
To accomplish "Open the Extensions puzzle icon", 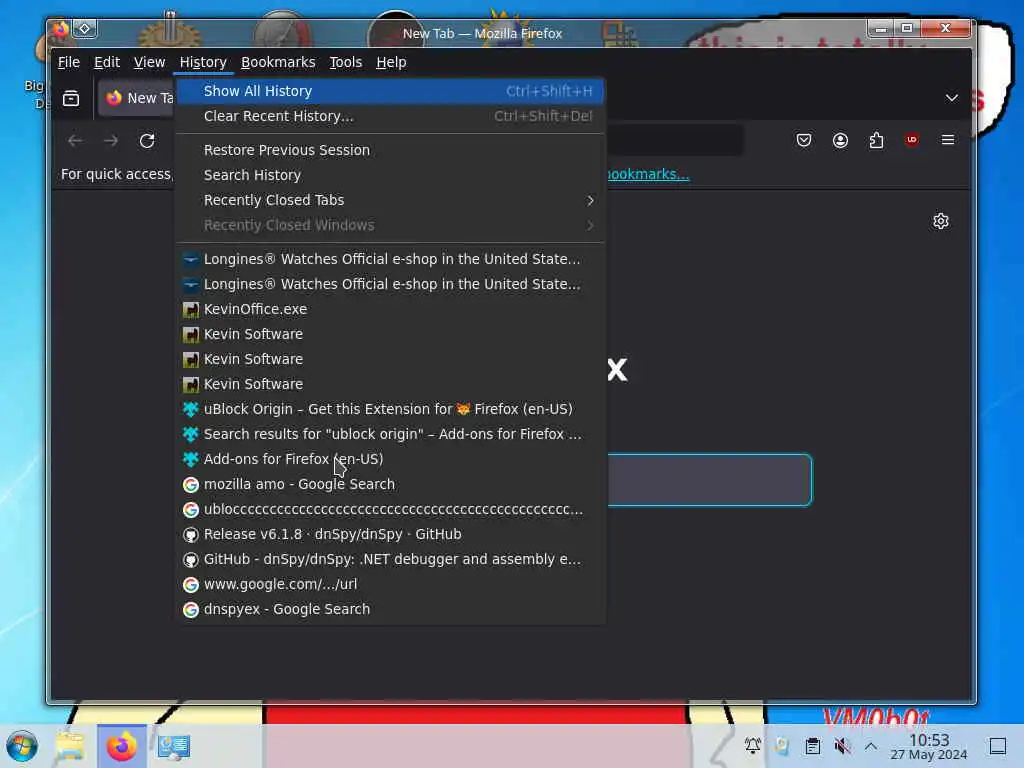I will pos(876,140).
